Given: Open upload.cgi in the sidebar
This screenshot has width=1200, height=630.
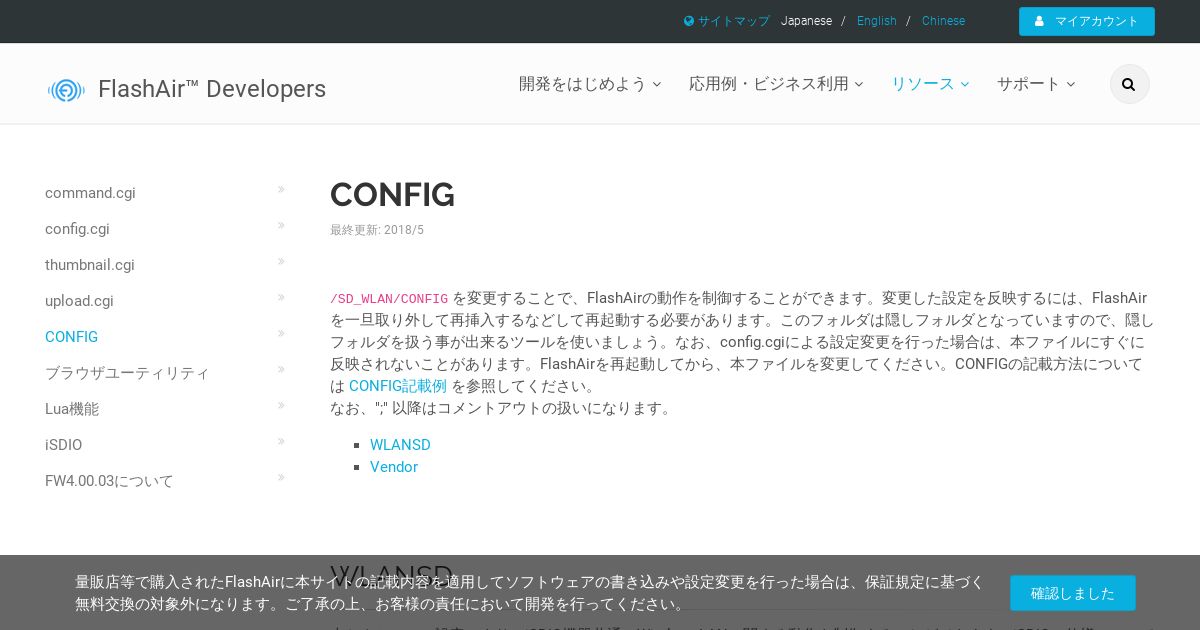Looking at the screenshot, I should click(x=79, y=301).
